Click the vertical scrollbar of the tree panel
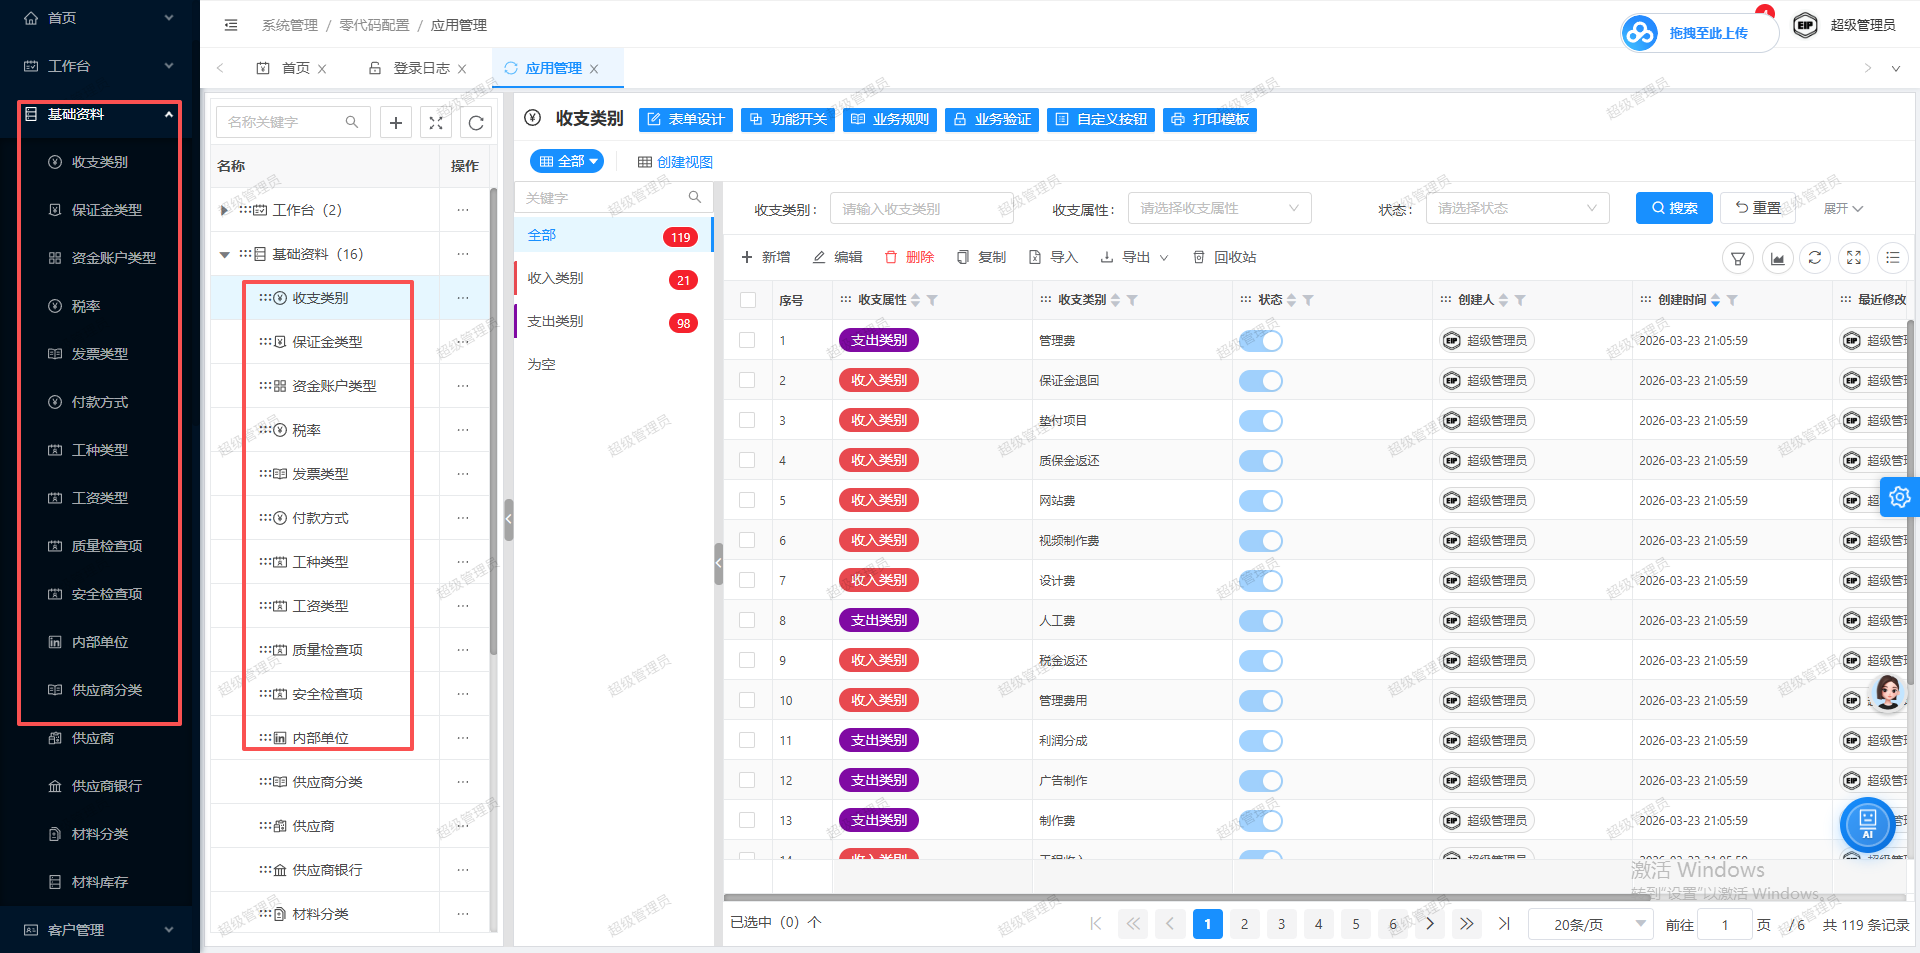 (x=494, y=420)
